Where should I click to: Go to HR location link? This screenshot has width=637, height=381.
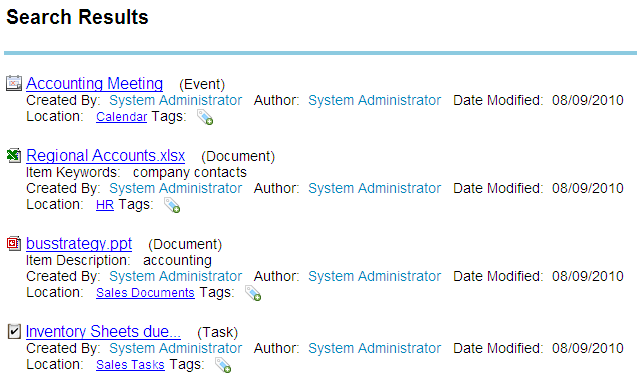click(x=105, y=205)
